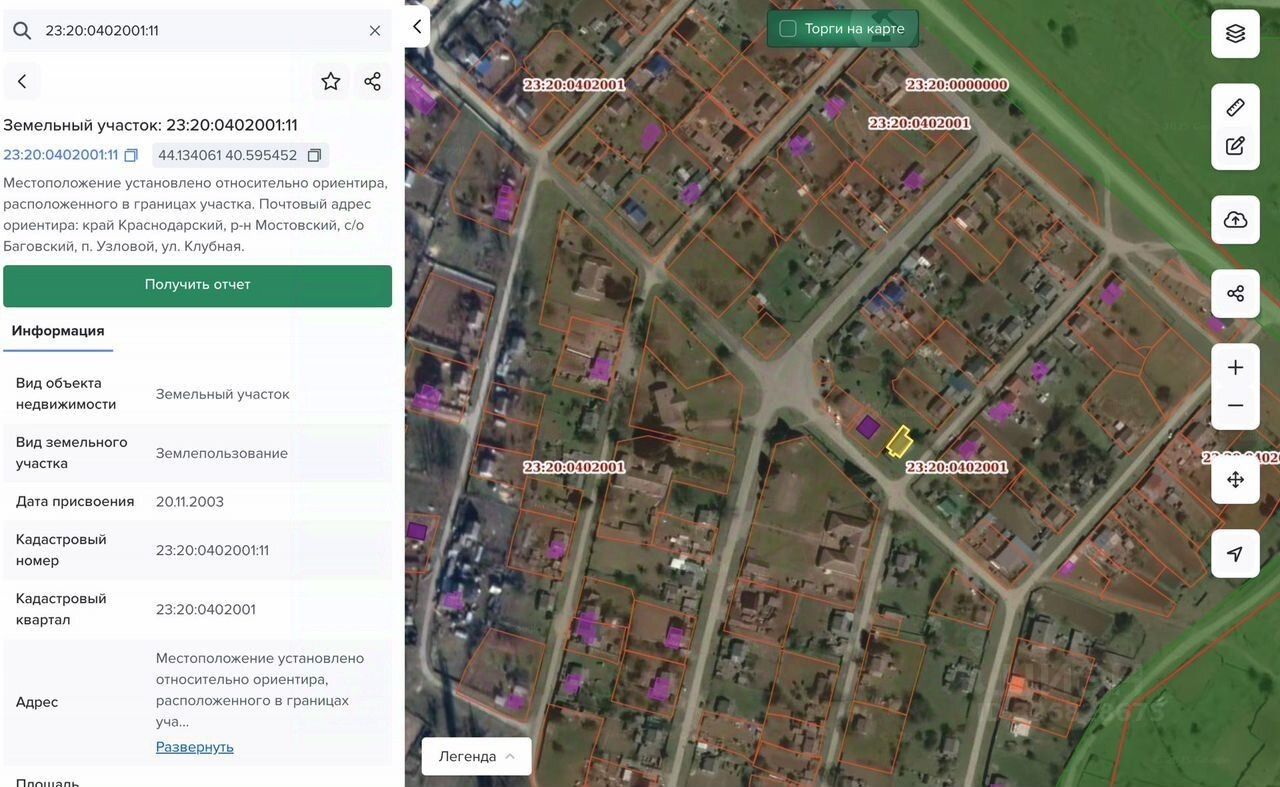Viewport: 1280px width, 787px height.
Task: Click the parcel title heading Земельный участок: 23:20:0402001:11
Action: [x=151, y=125]
